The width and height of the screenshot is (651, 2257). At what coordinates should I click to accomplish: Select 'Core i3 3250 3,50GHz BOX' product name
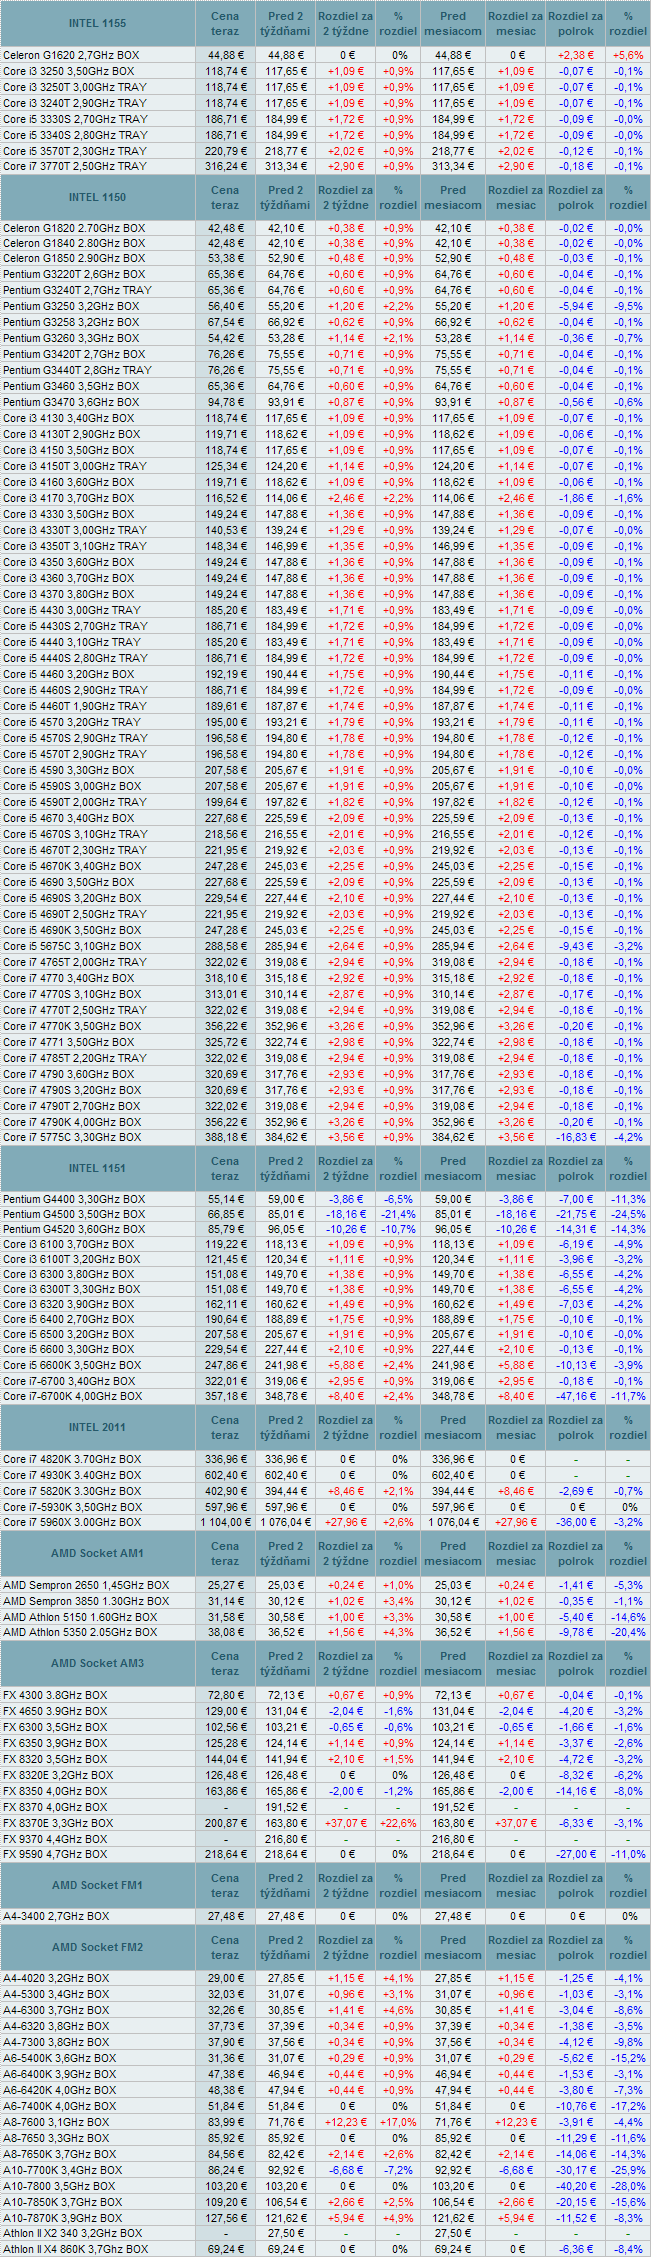(x=68, y=71)
